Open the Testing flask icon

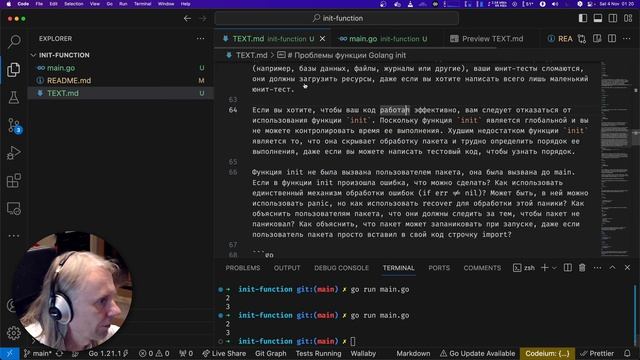14,97
